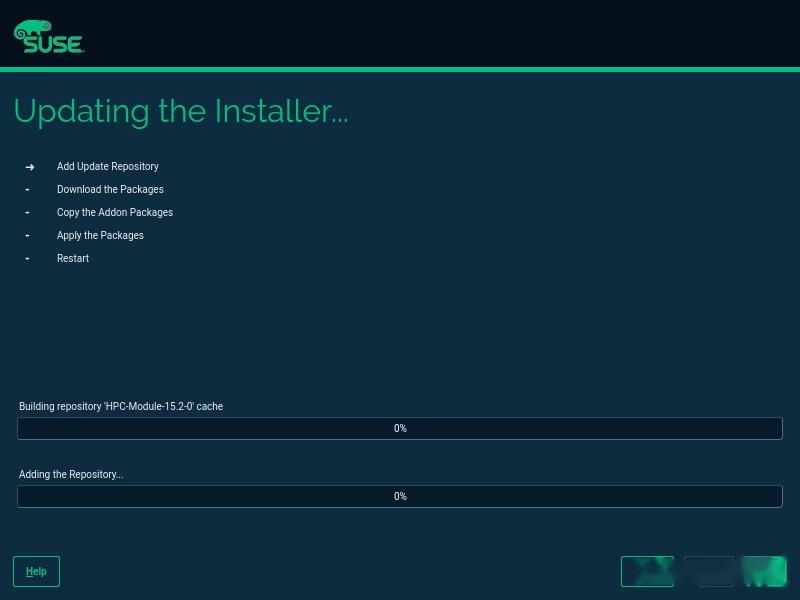
Task: Click the "Updating the Installer..." heading
Action: click(x=180, y=111)
